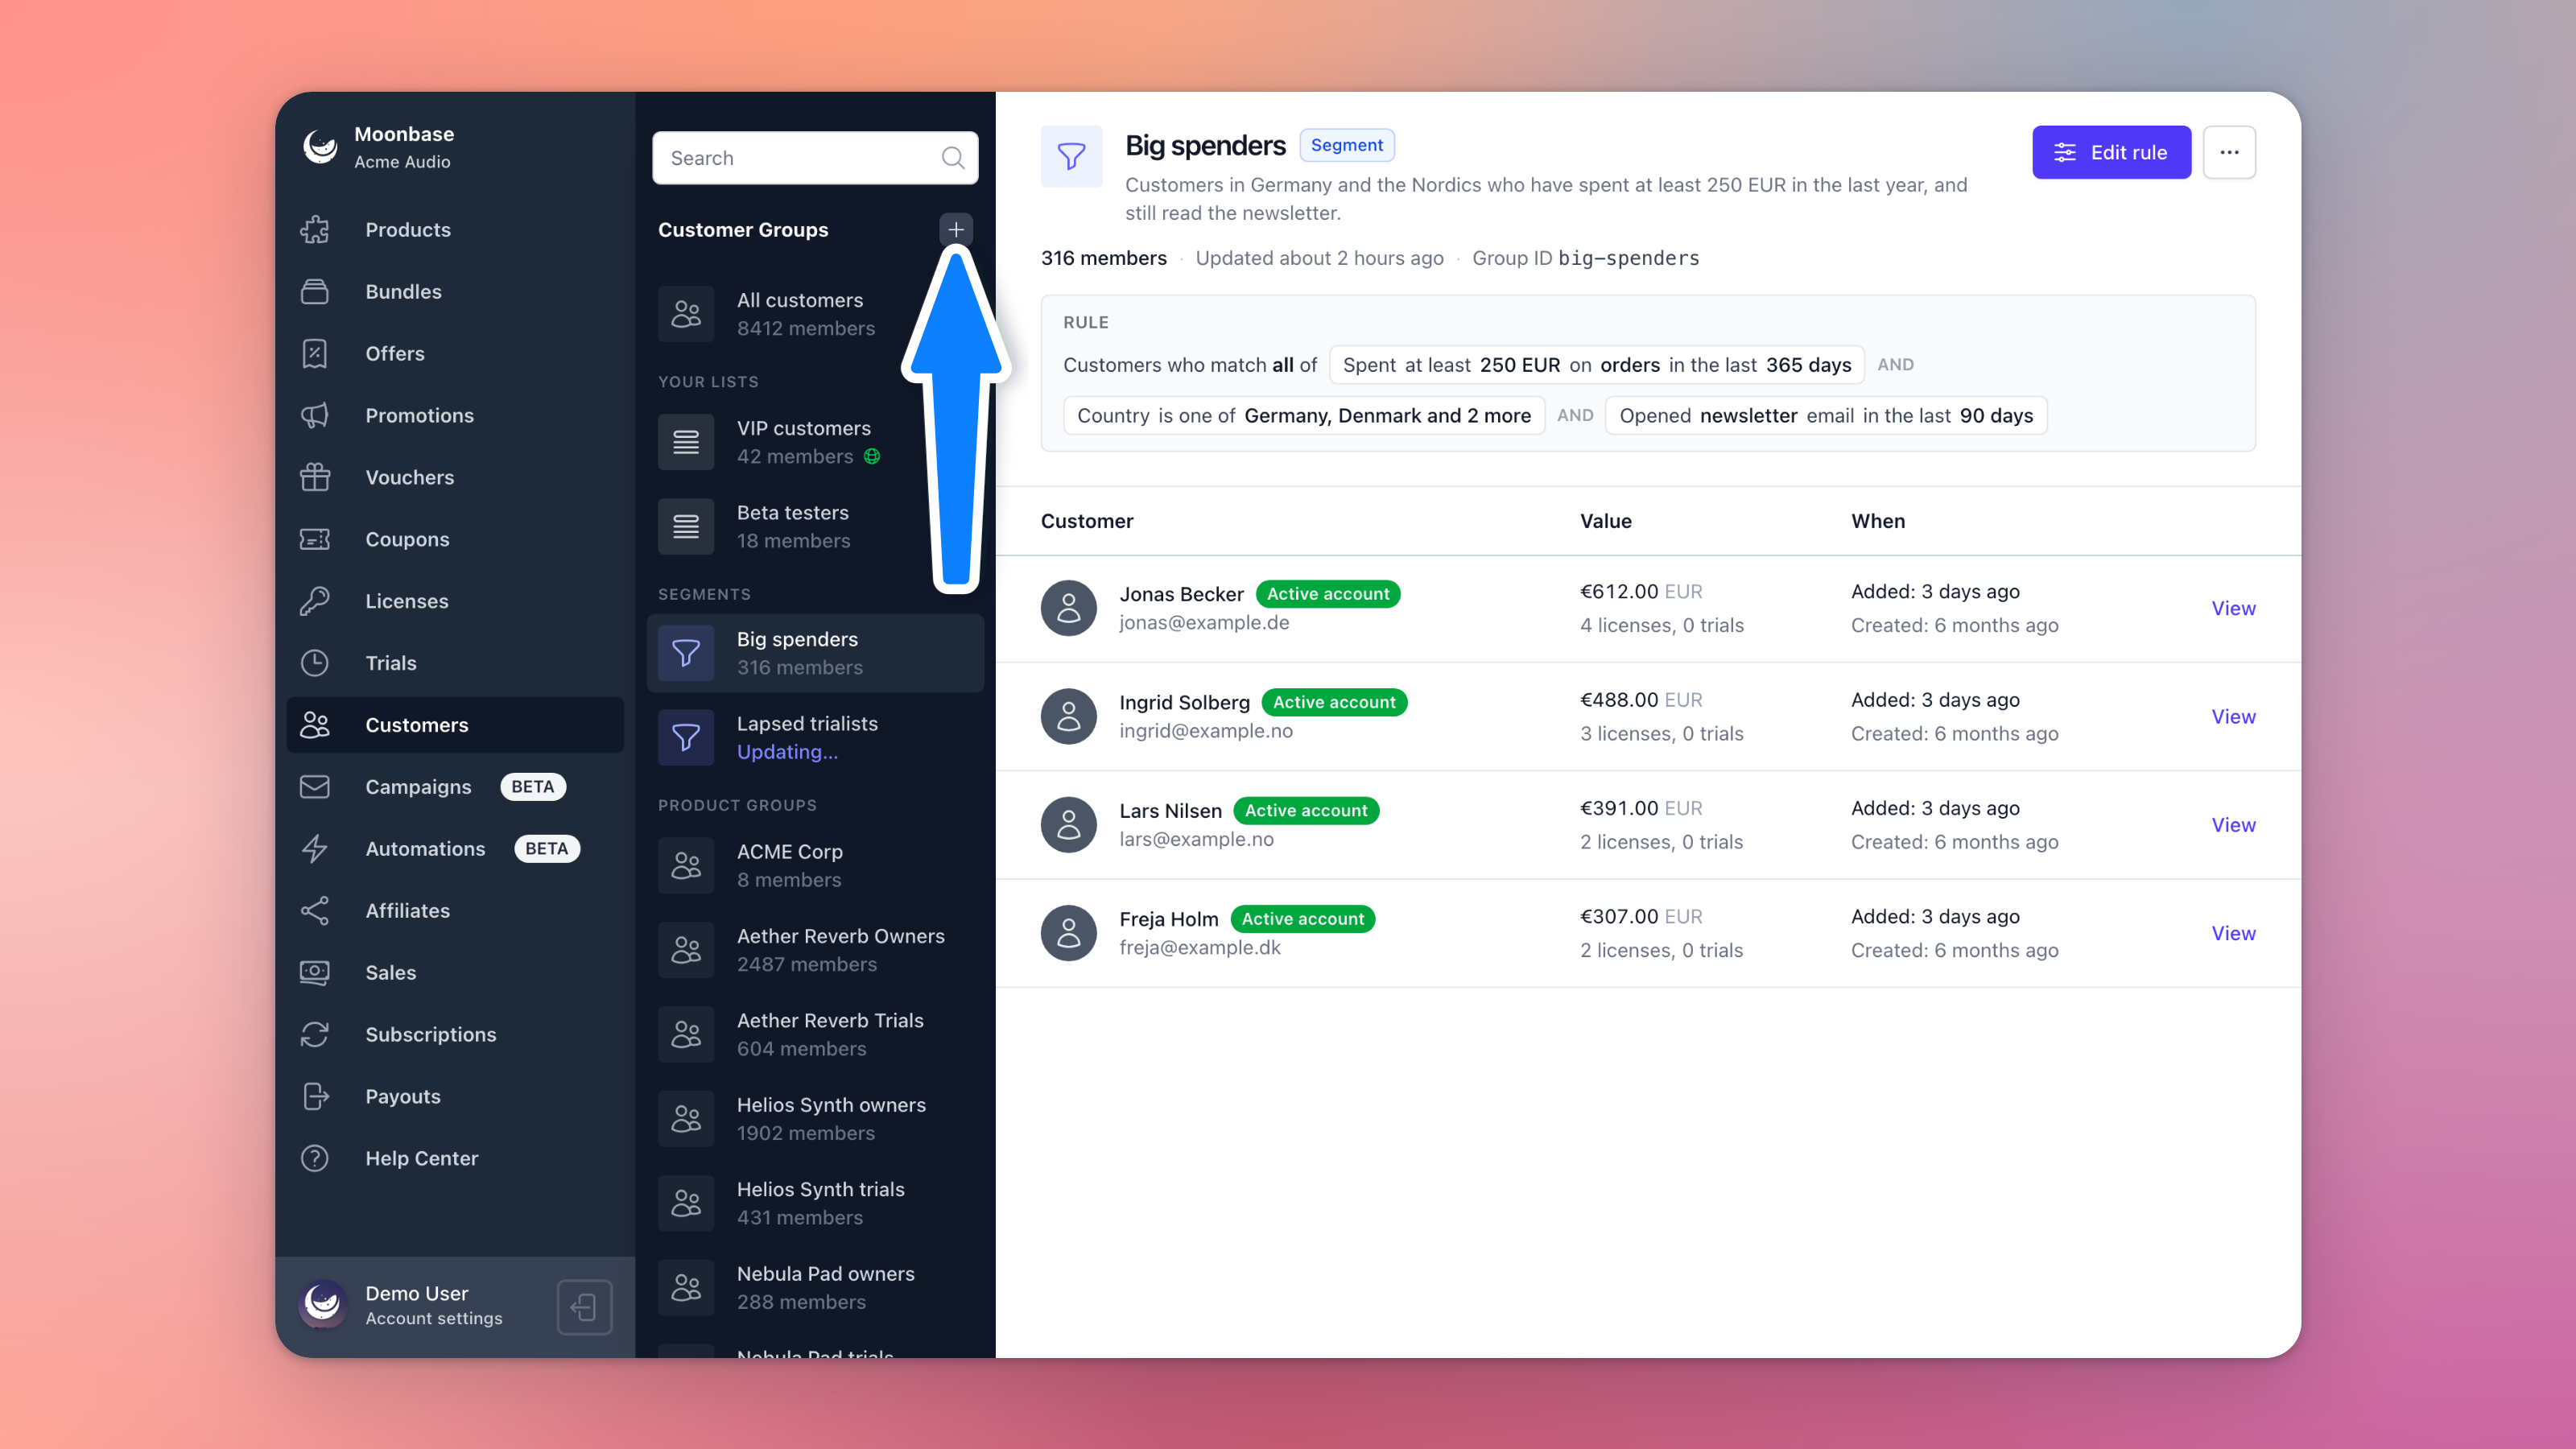Screen dimensions: 2576x1449
Task: Select the ACME Corp product group
Action: (x=815, y=866)
